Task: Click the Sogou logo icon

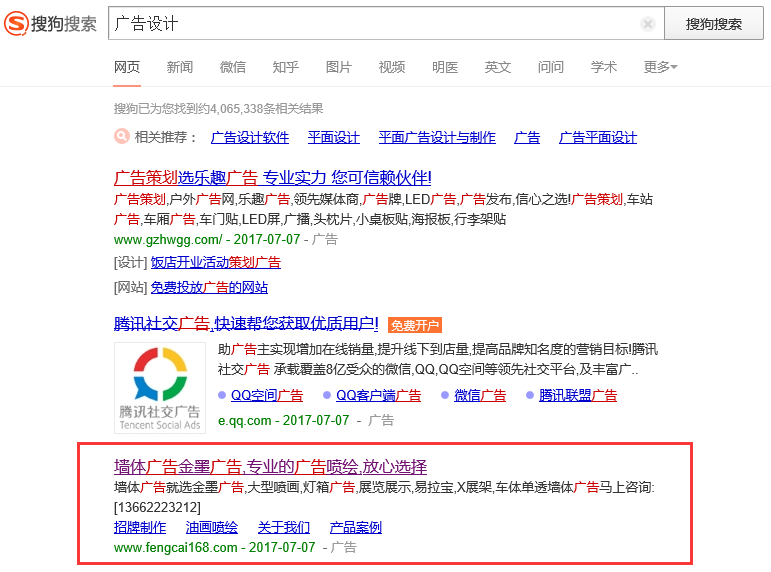Action: pos(16,23)
